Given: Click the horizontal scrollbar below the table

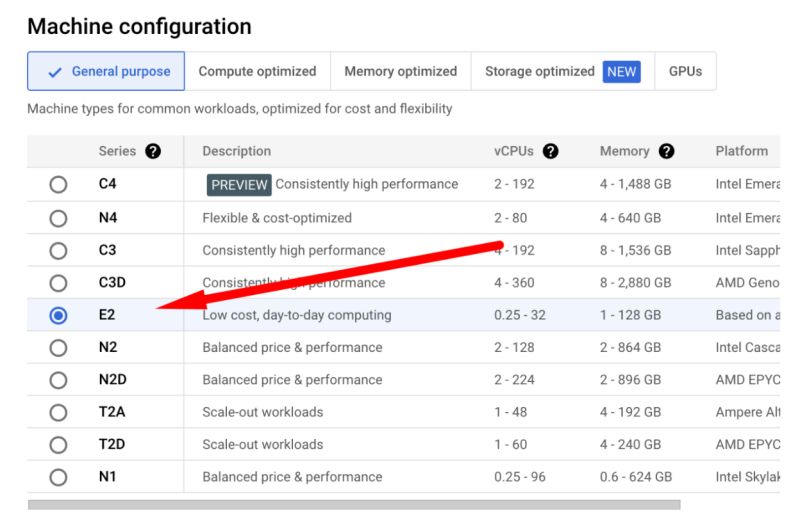Looking at the screenshot, I should point(354,505).
